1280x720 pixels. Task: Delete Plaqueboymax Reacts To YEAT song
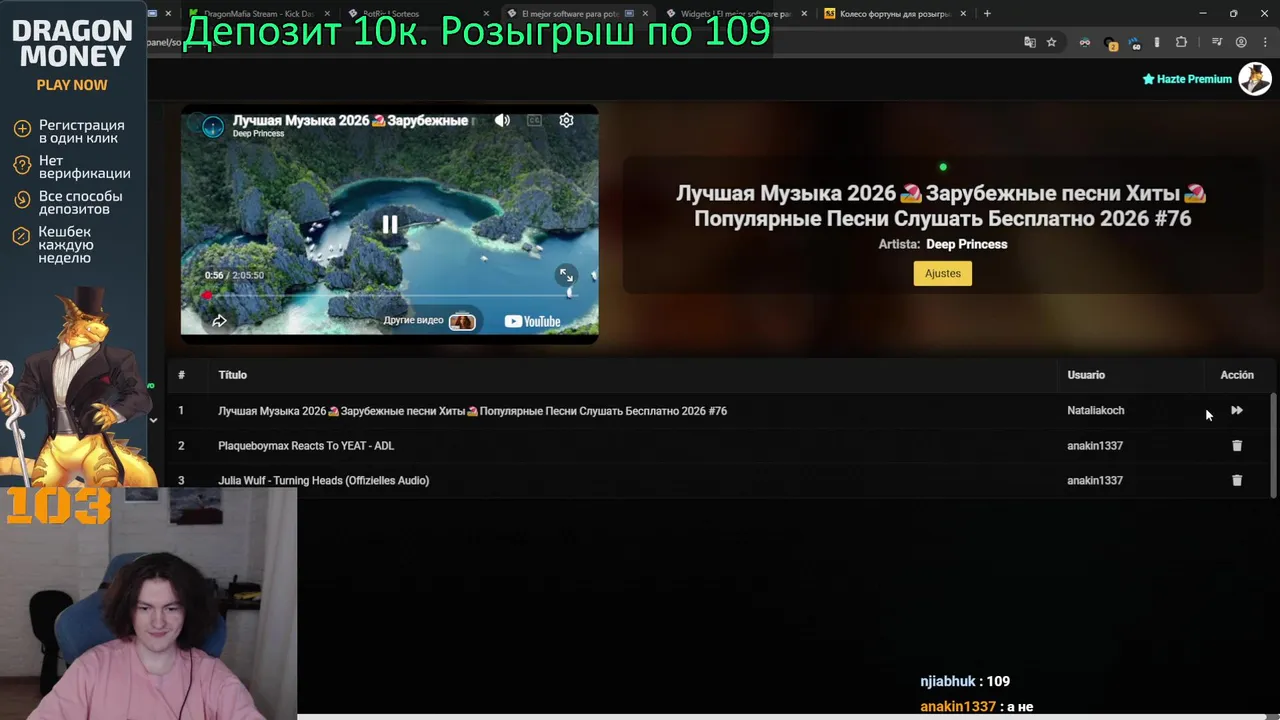point(1237,446)
